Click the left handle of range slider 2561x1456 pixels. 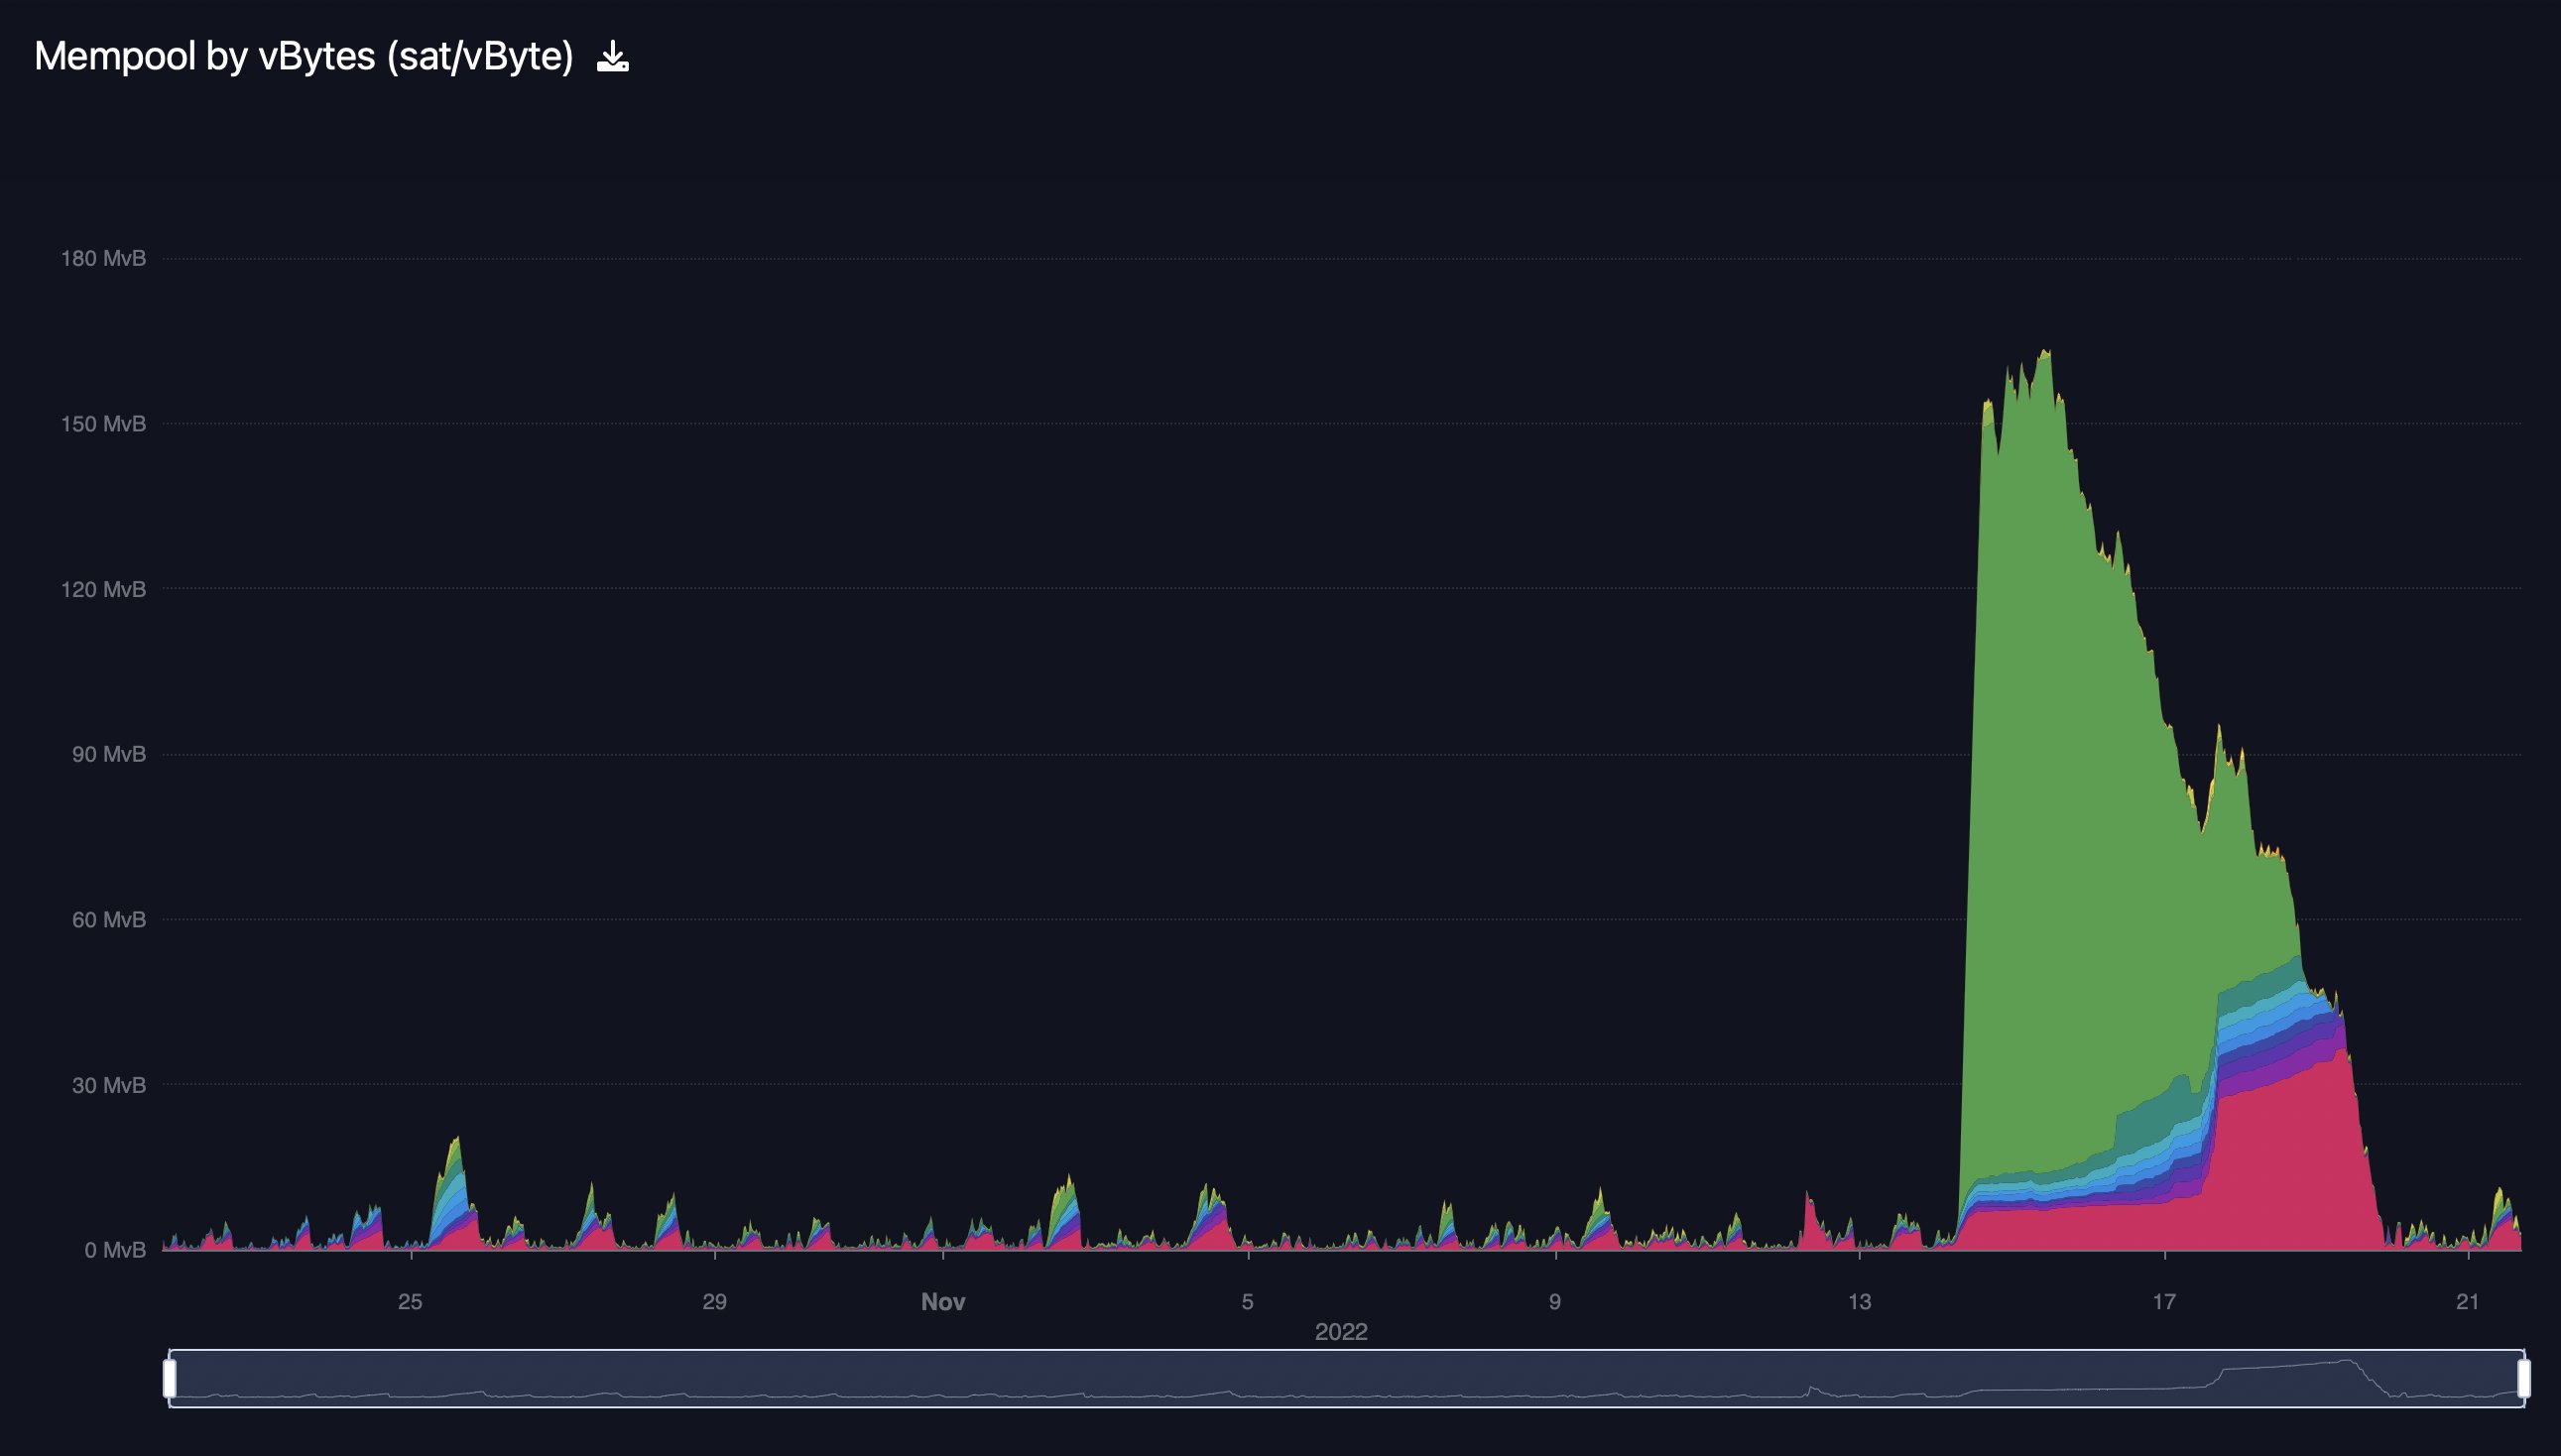[x=170, y=1378]
